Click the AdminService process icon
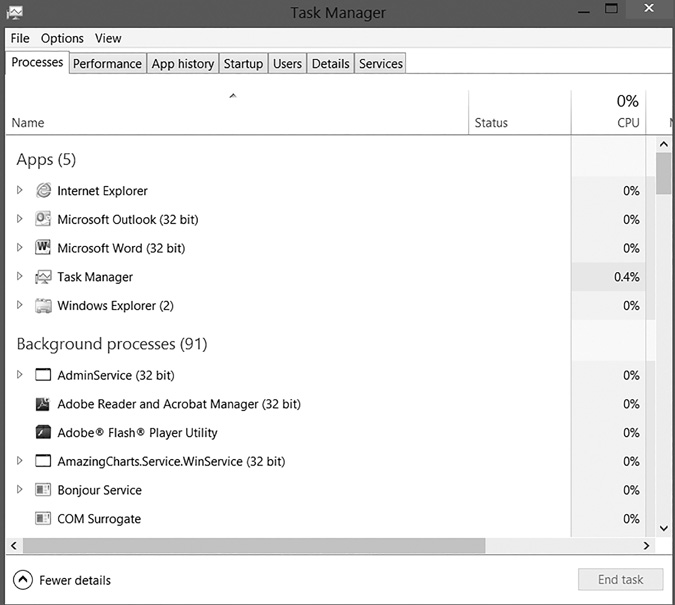This screenshot has height=605, width=675. click(x=43, y=375)
